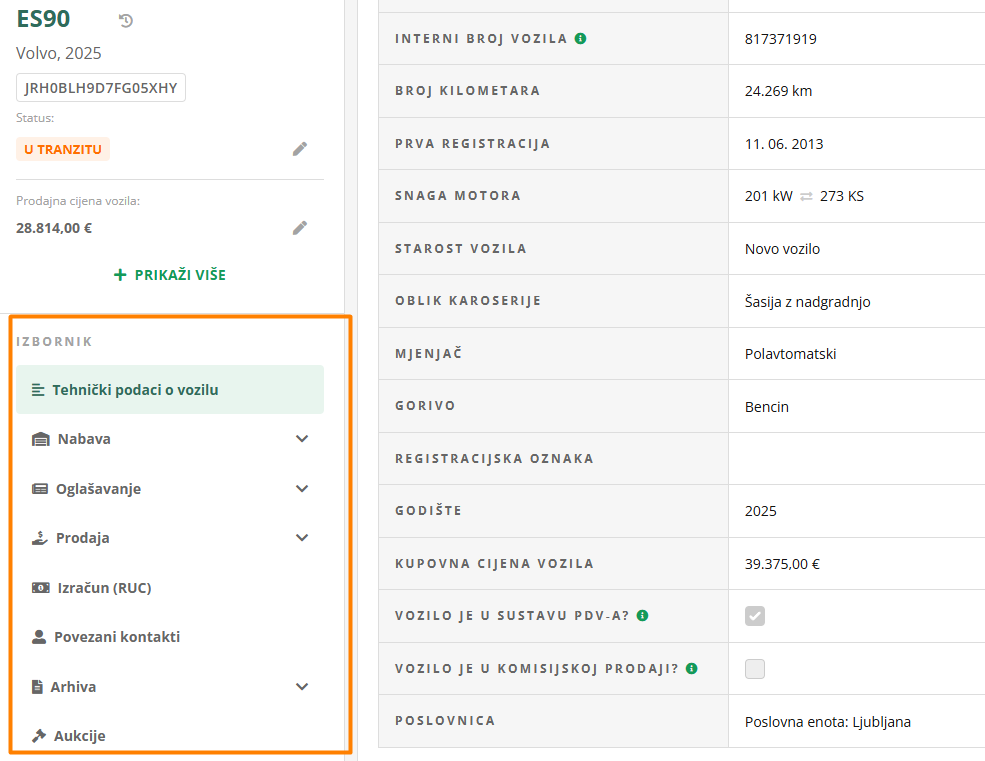
Task: Expand the Arhiva submenu chevron
Action: click(x=302, y=687)
